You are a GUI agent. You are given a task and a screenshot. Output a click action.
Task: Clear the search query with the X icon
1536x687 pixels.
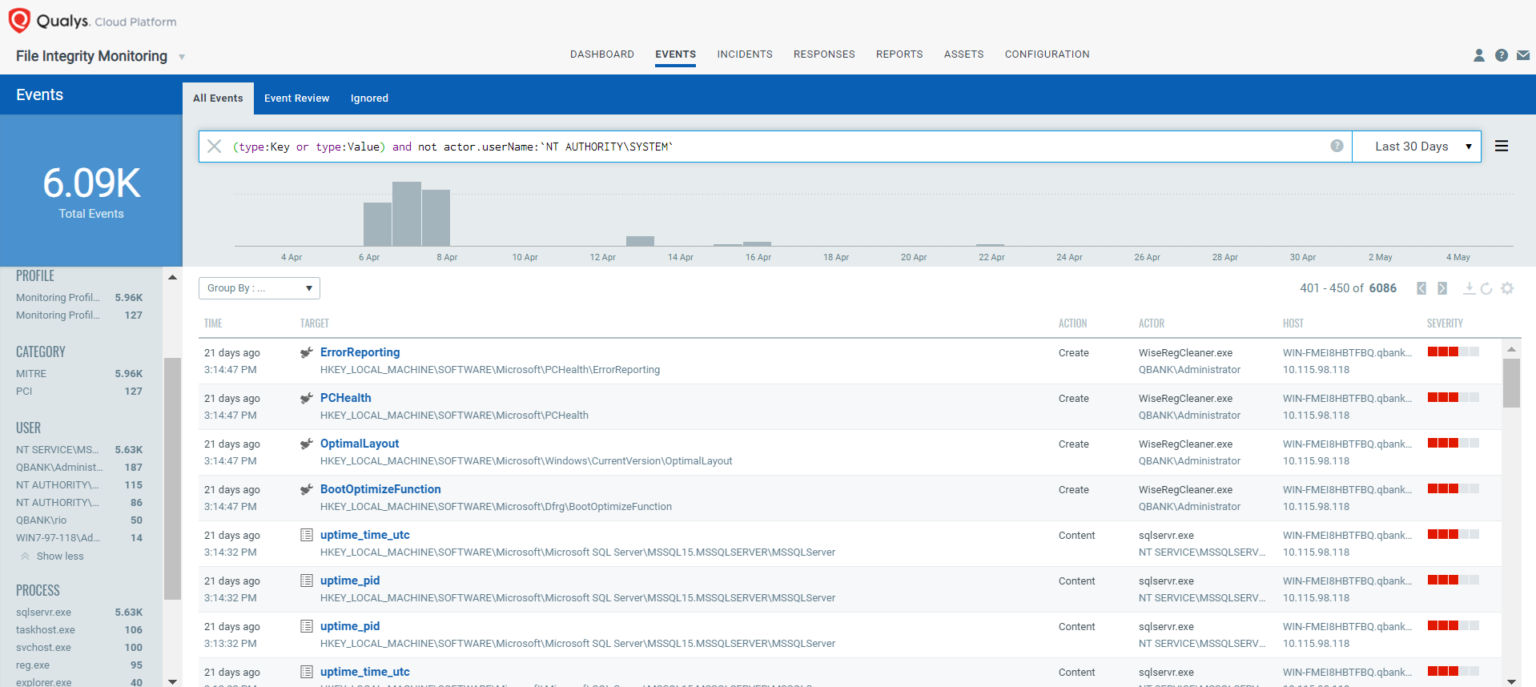[214, 146]
